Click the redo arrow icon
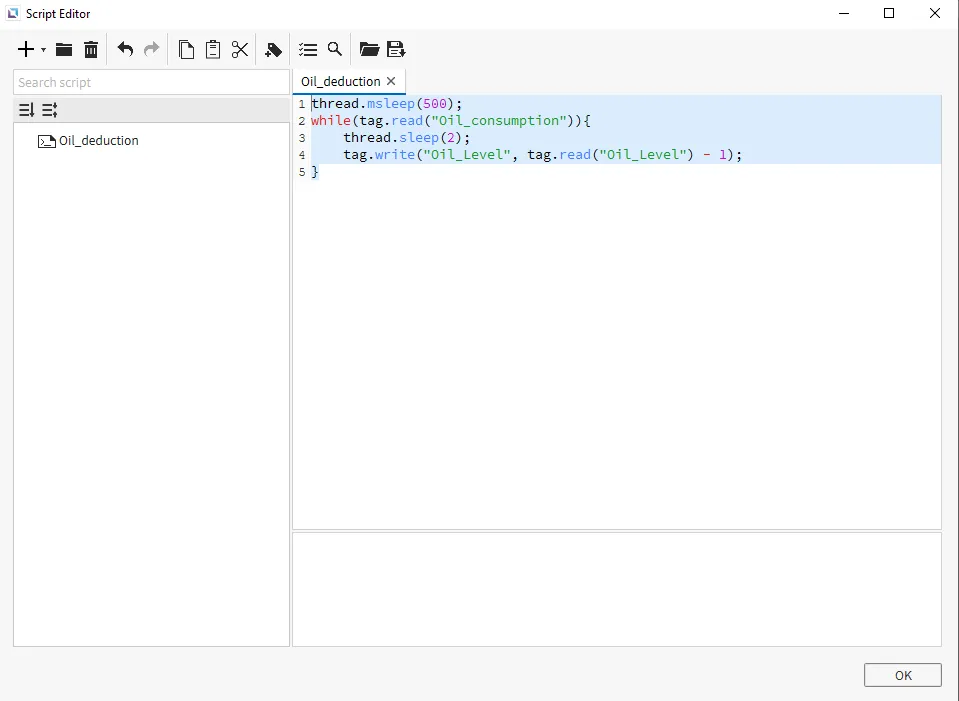Screen dimensions: 959x701 pos(152,49)
